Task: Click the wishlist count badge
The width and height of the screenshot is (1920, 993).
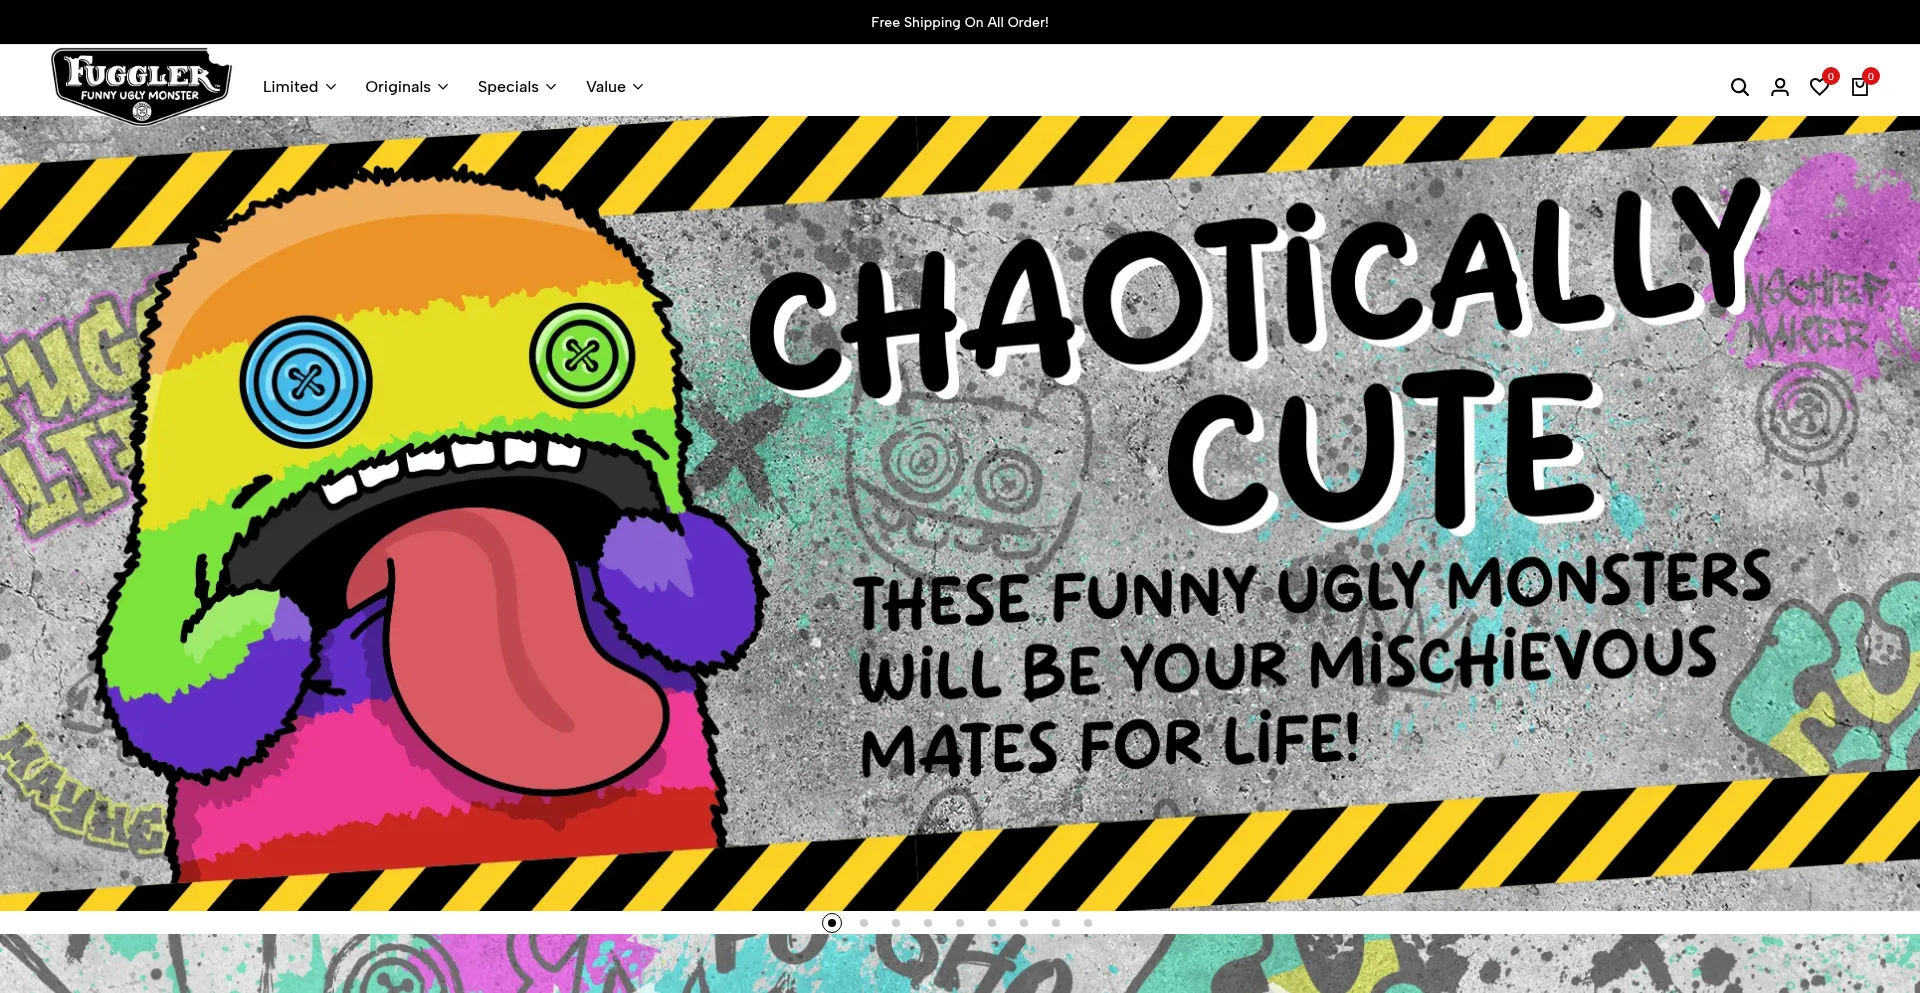Action: click(x=1831, y=76)
